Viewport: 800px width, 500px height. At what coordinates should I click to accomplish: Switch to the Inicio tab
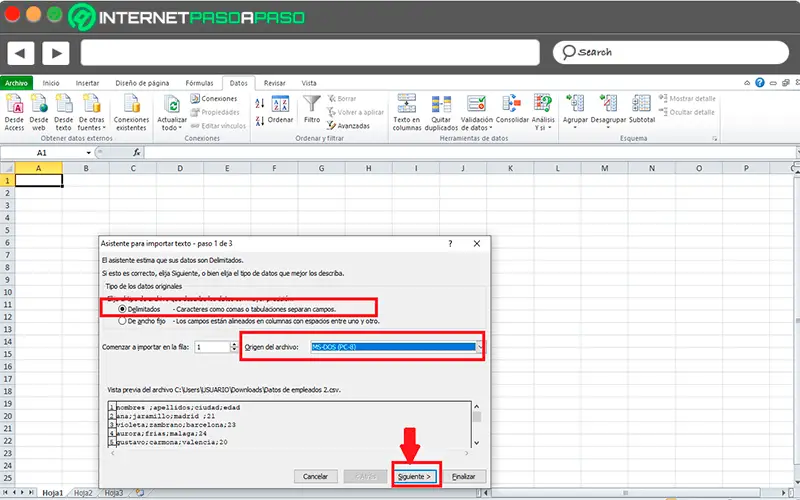(51, 83)
